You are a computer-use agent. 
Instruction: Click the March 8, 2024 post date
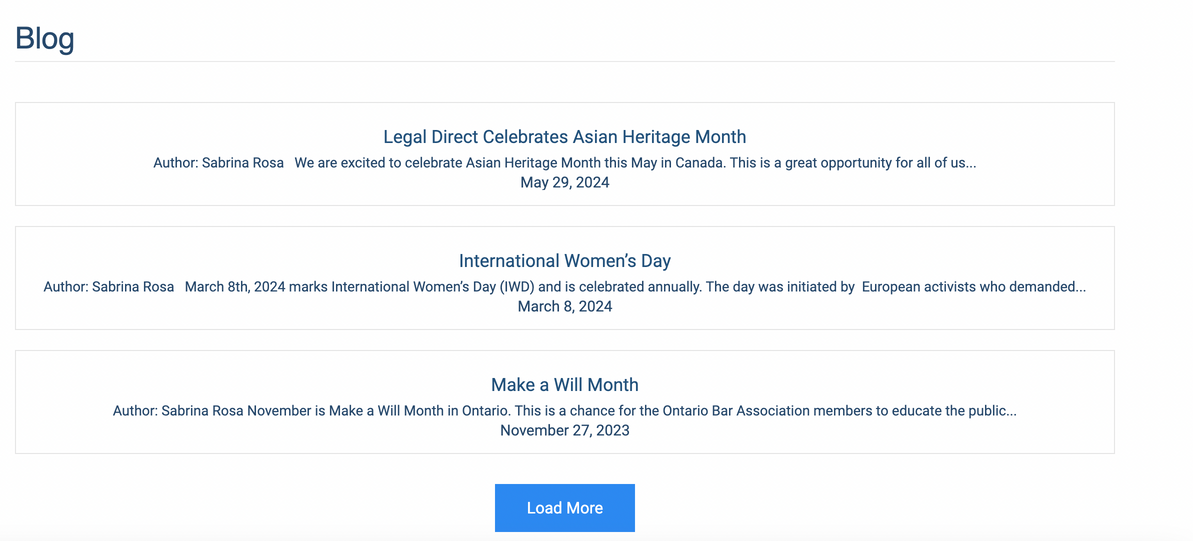[564, 306]
